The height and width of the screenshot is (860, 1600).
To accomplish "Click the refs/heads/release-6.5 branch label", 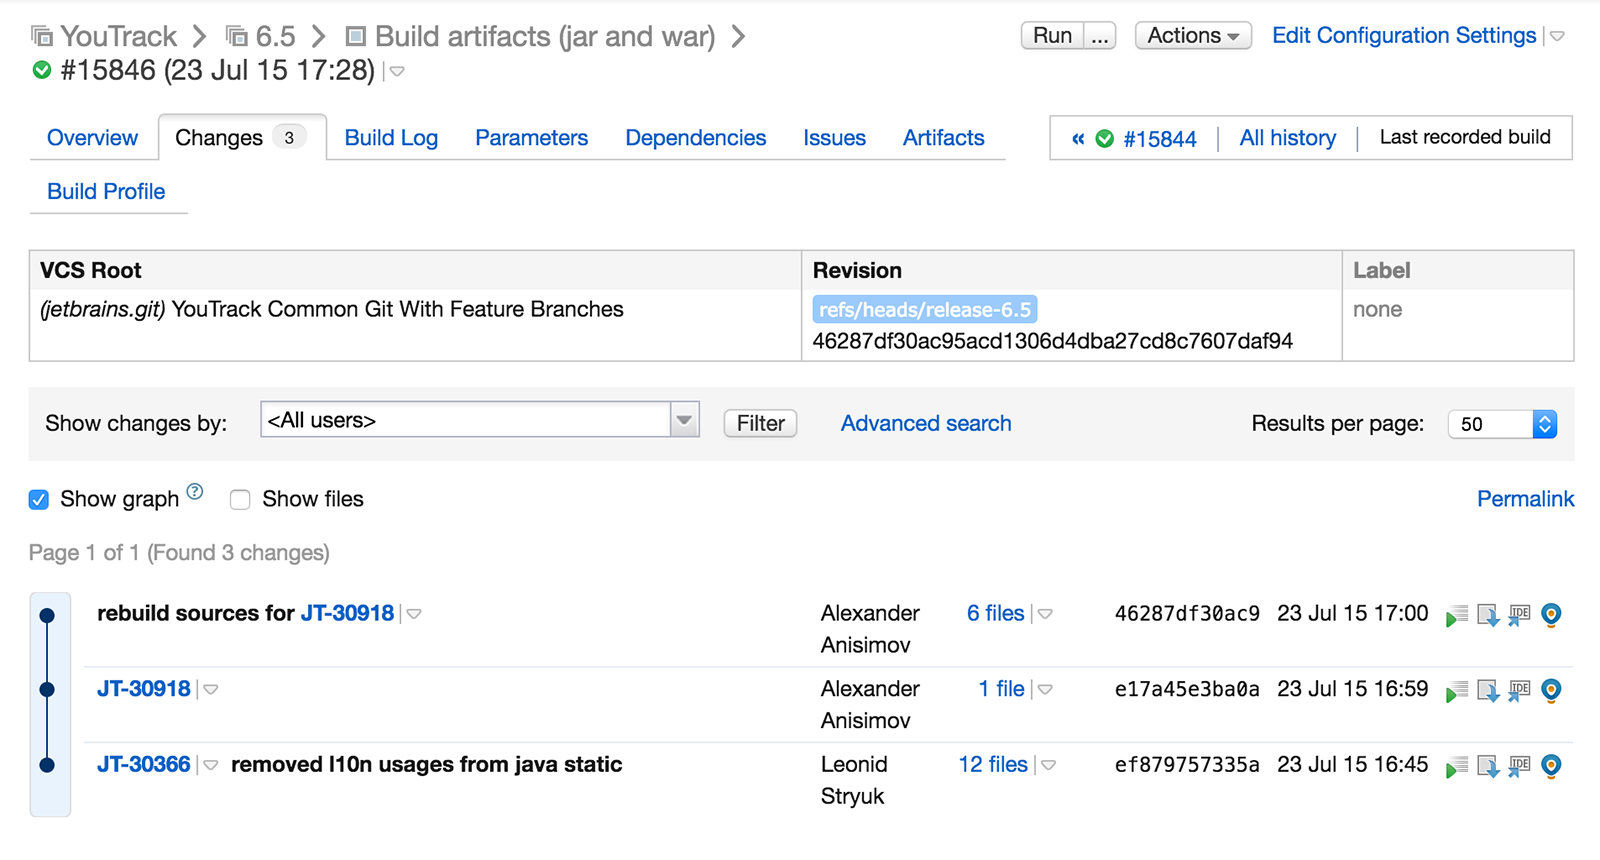I will [924, 310].
